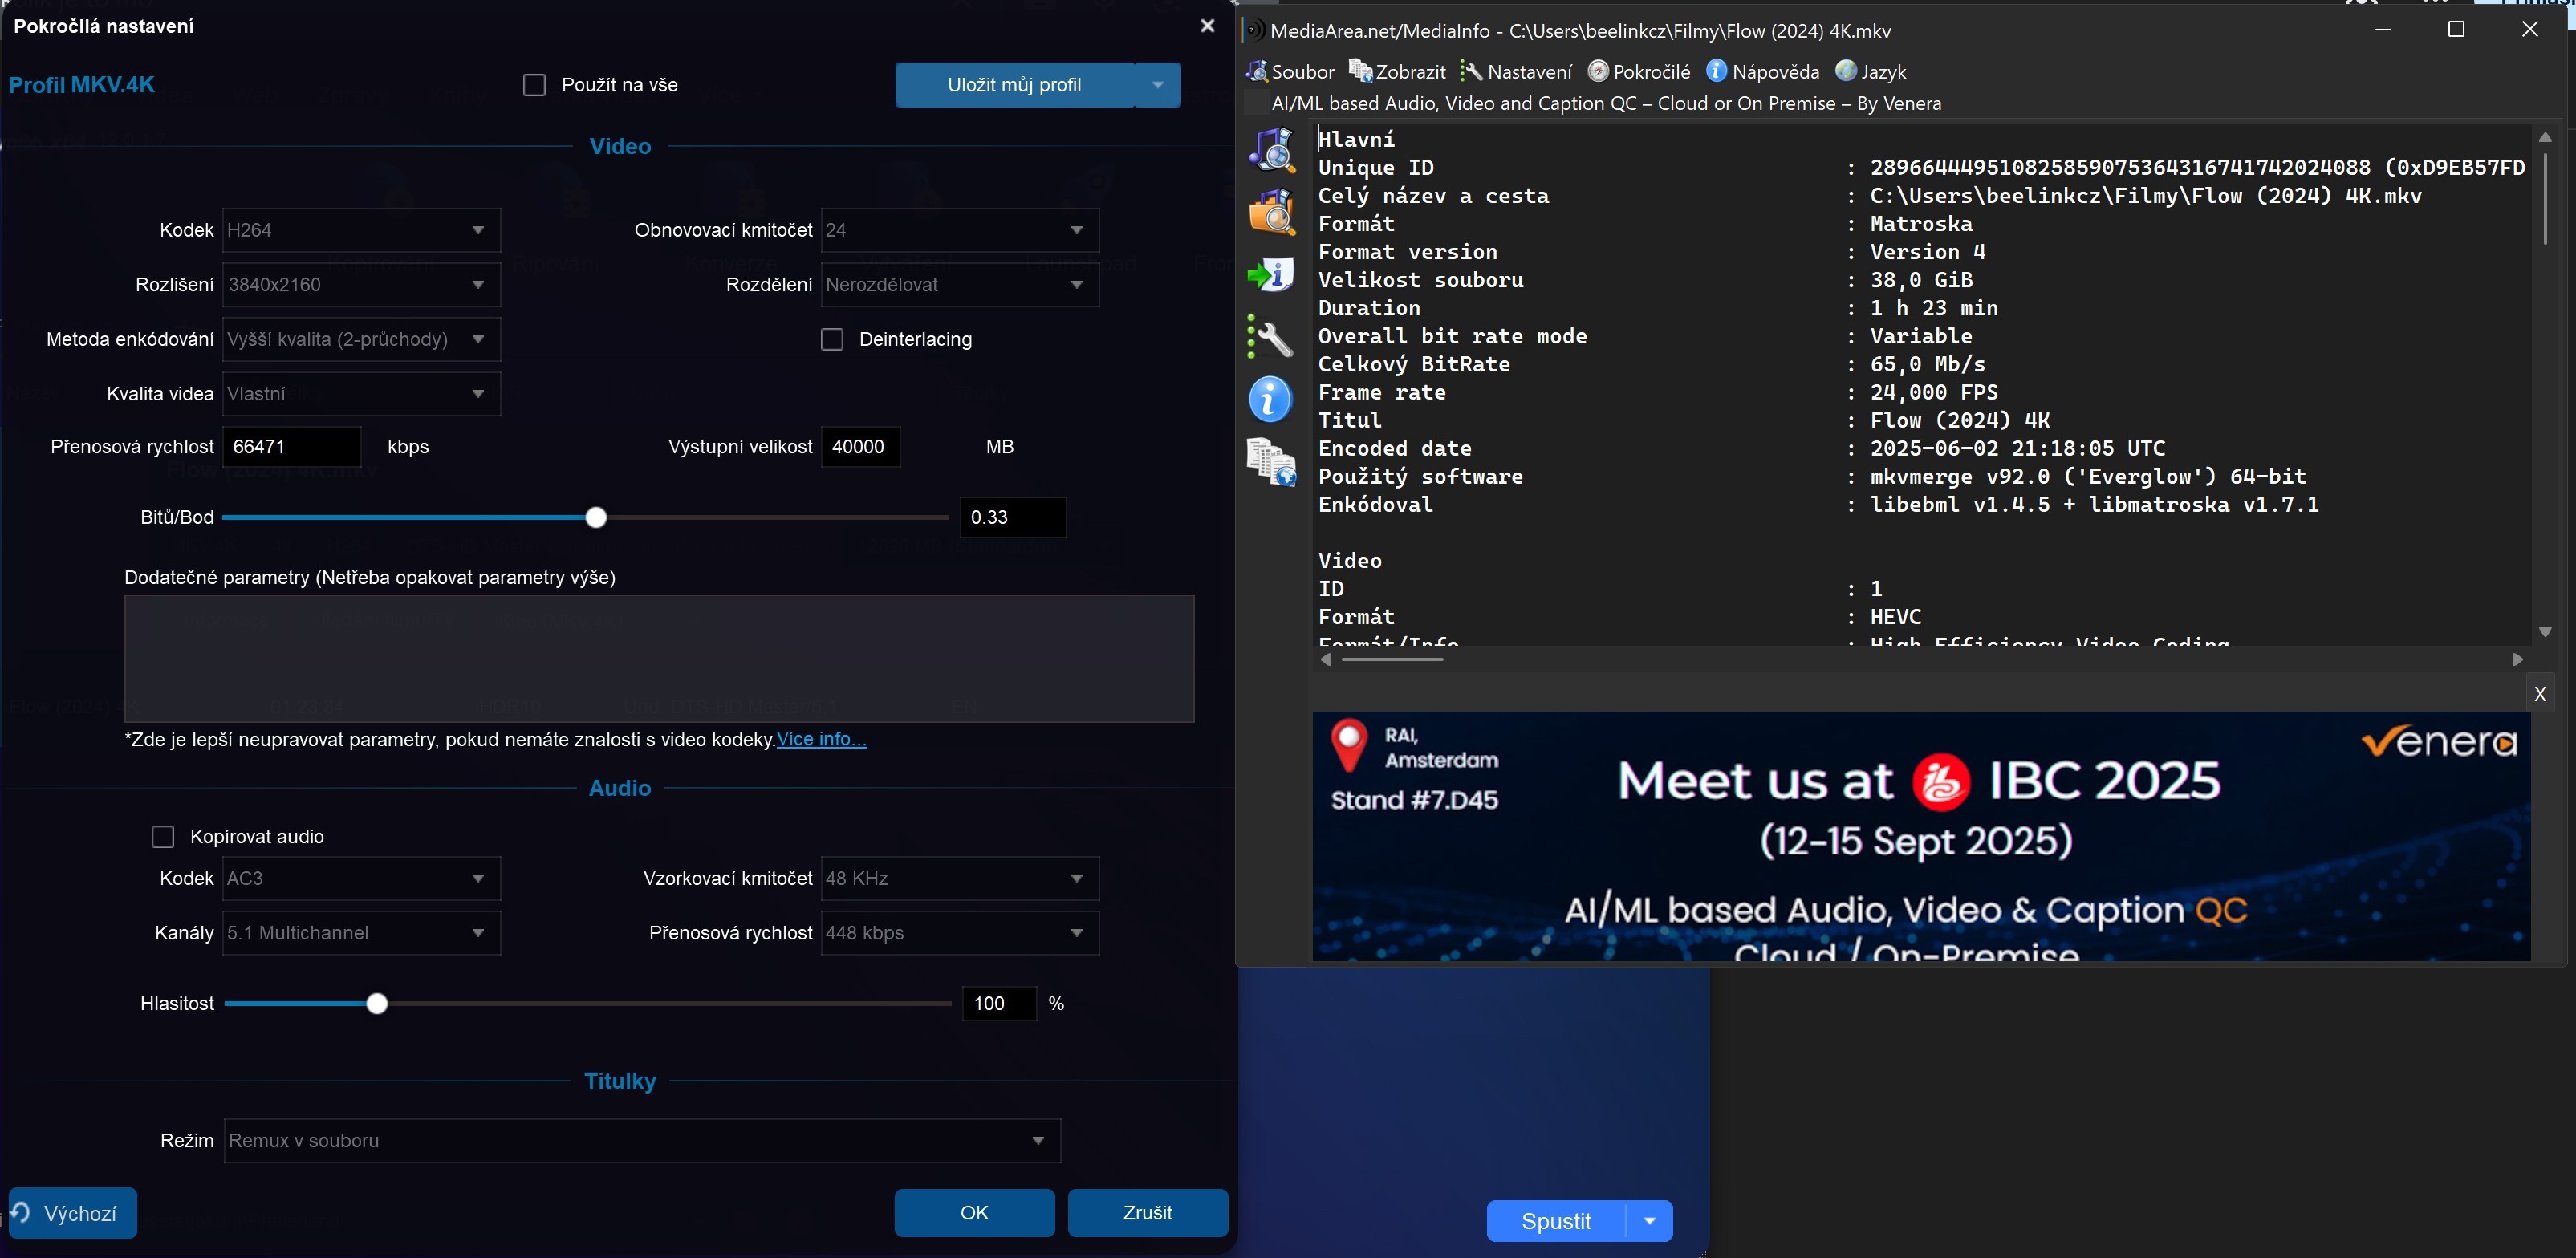Click the Bitů/Bod slider handle
The height and width of the screenshot is (1258, 2576).
[x=596, y=517]
